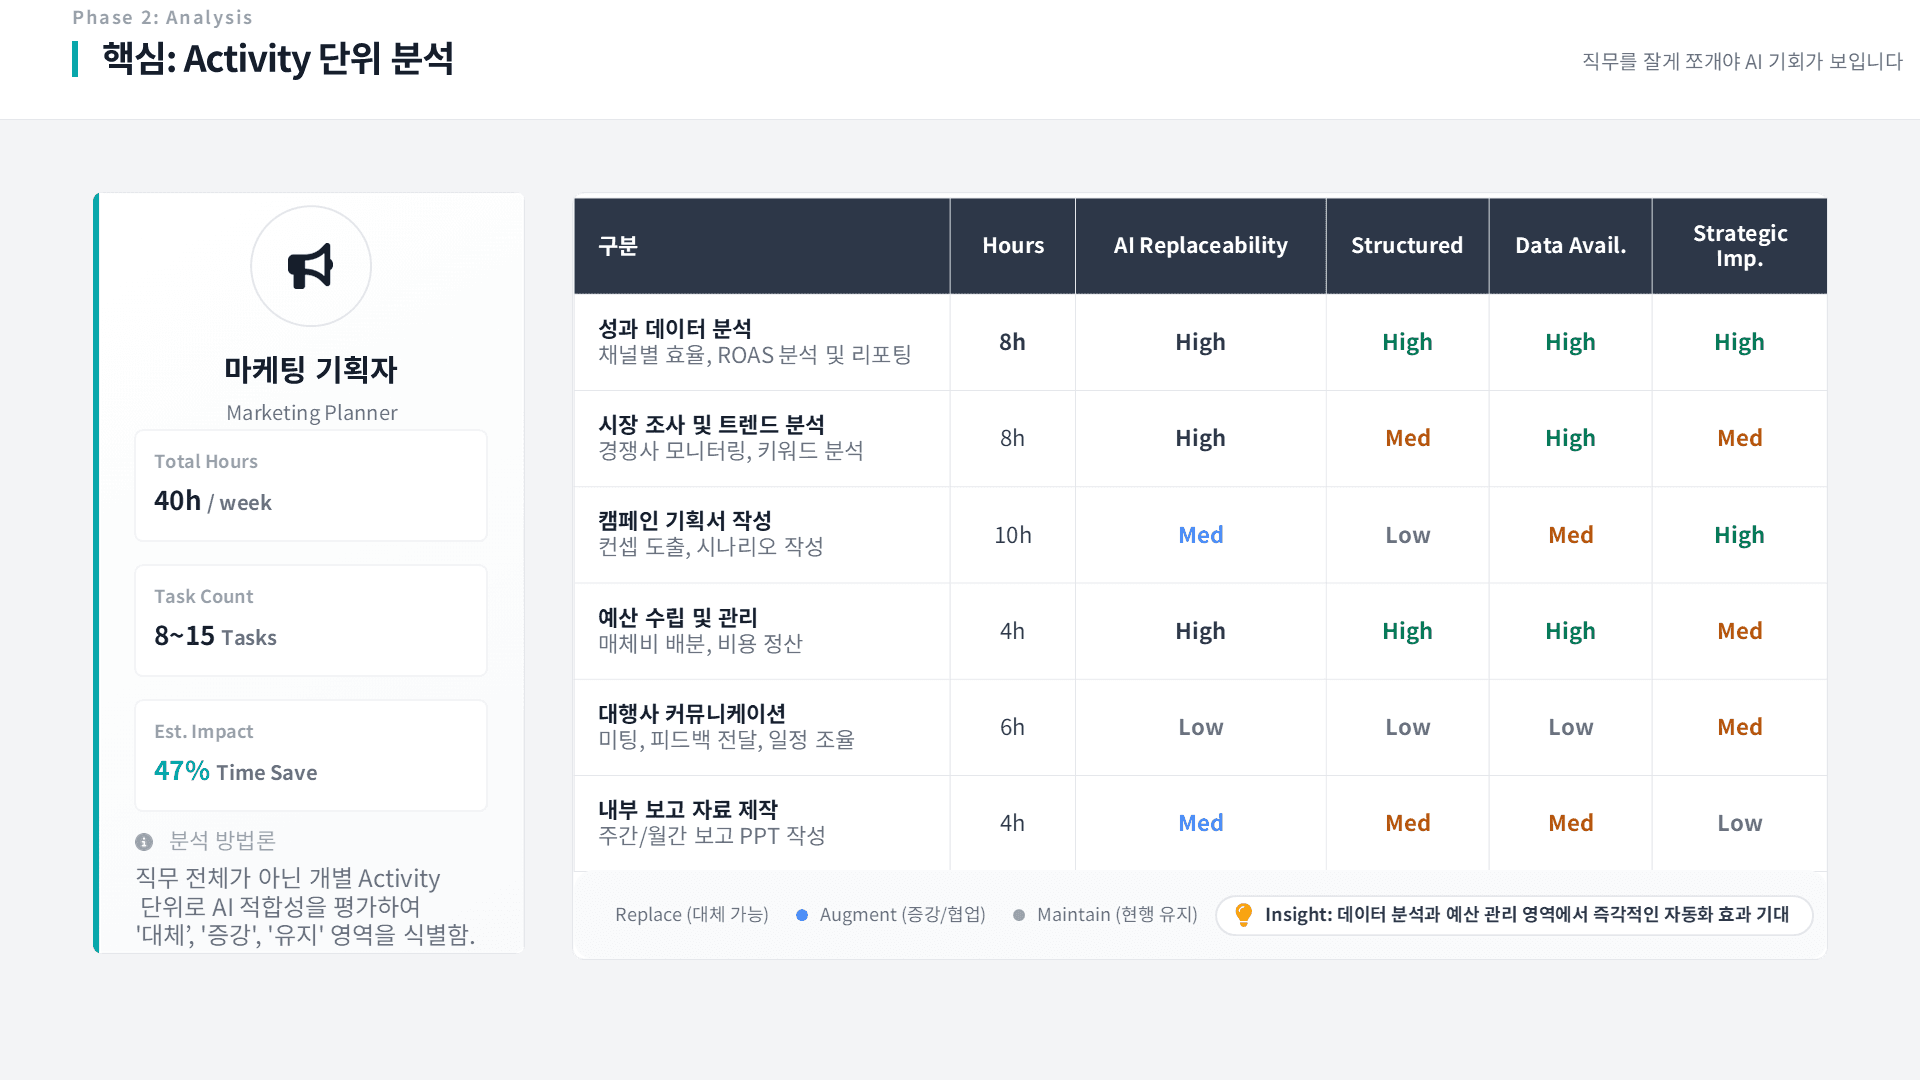Select the 구분 header tab in the table
1920x1080 pixels.
click(x=617, y=245)
